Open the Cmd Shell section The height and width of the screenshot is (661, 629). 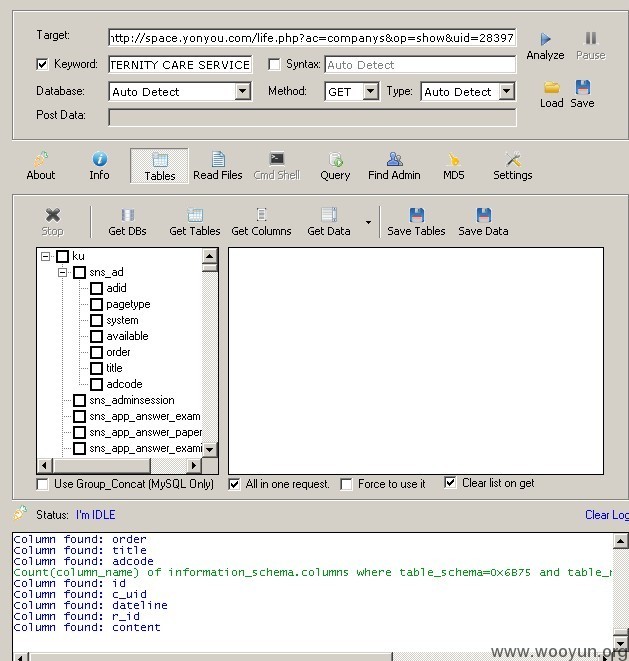[x=277, y=166]
